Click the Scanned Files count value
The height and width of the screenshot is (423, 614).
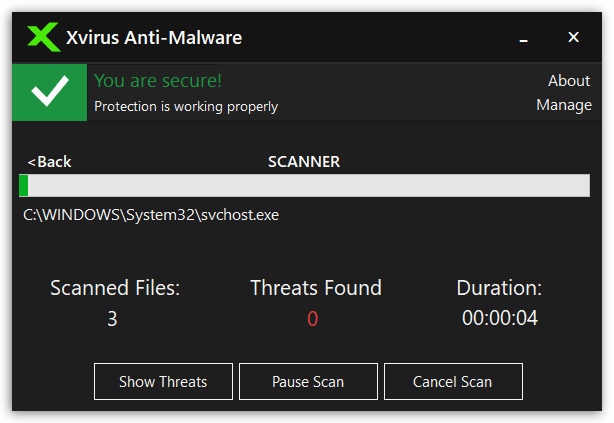(112, 318)
